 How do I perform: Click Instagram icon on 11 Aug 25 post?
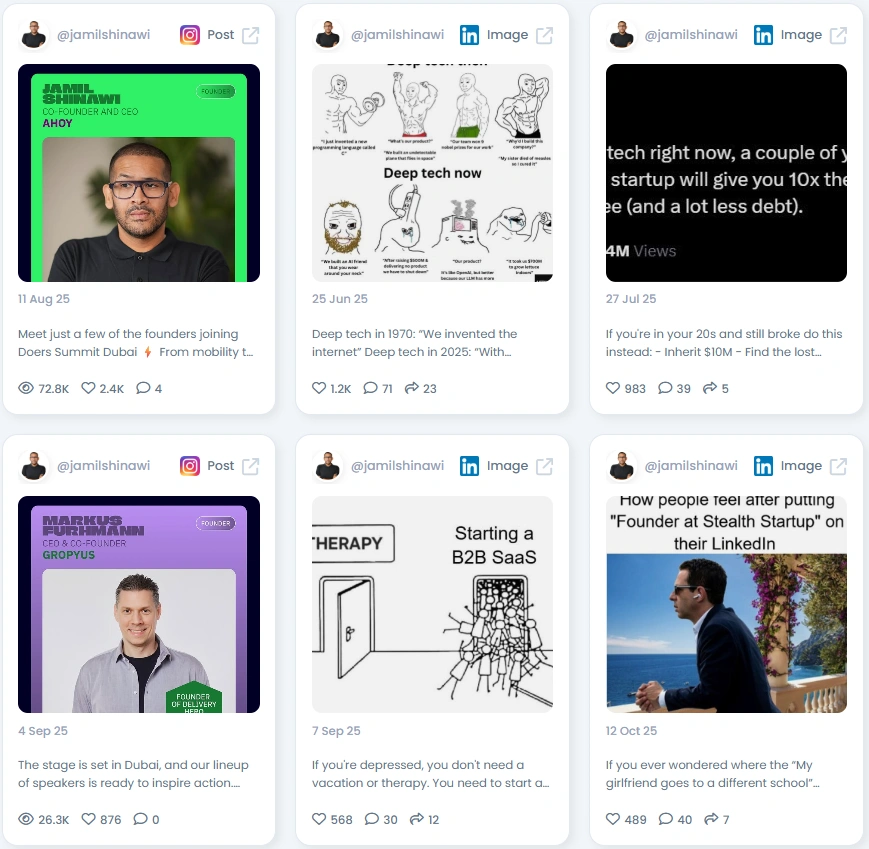[x=190, y=35]
